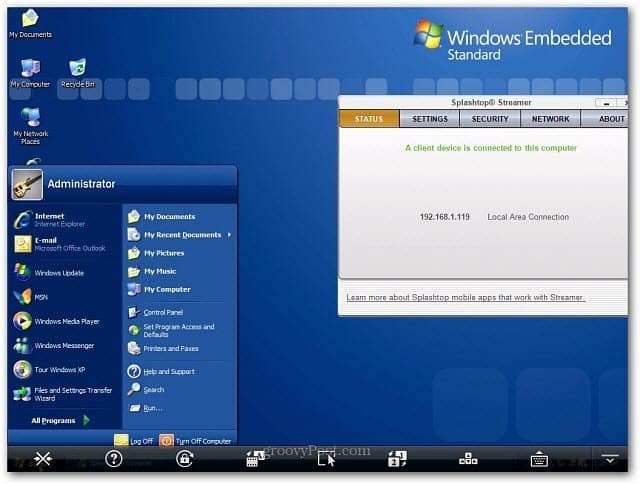Show the on-screen keyboard icon
The height and width of the screenshot is (484, 640).
(539, 459)
